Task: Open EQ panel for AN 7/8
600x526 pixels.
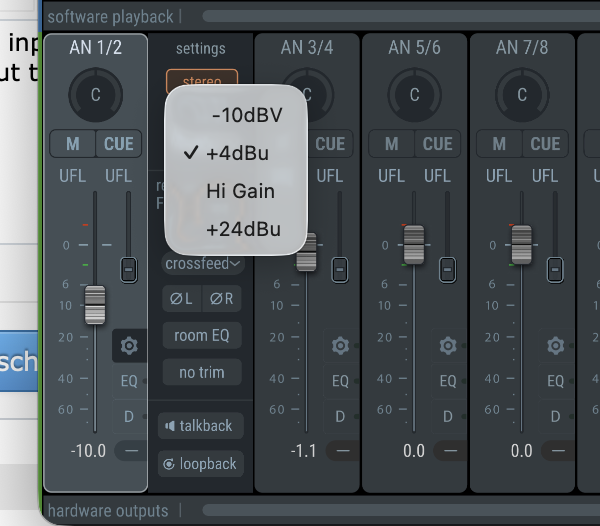Action: click(x=555, y=381)
